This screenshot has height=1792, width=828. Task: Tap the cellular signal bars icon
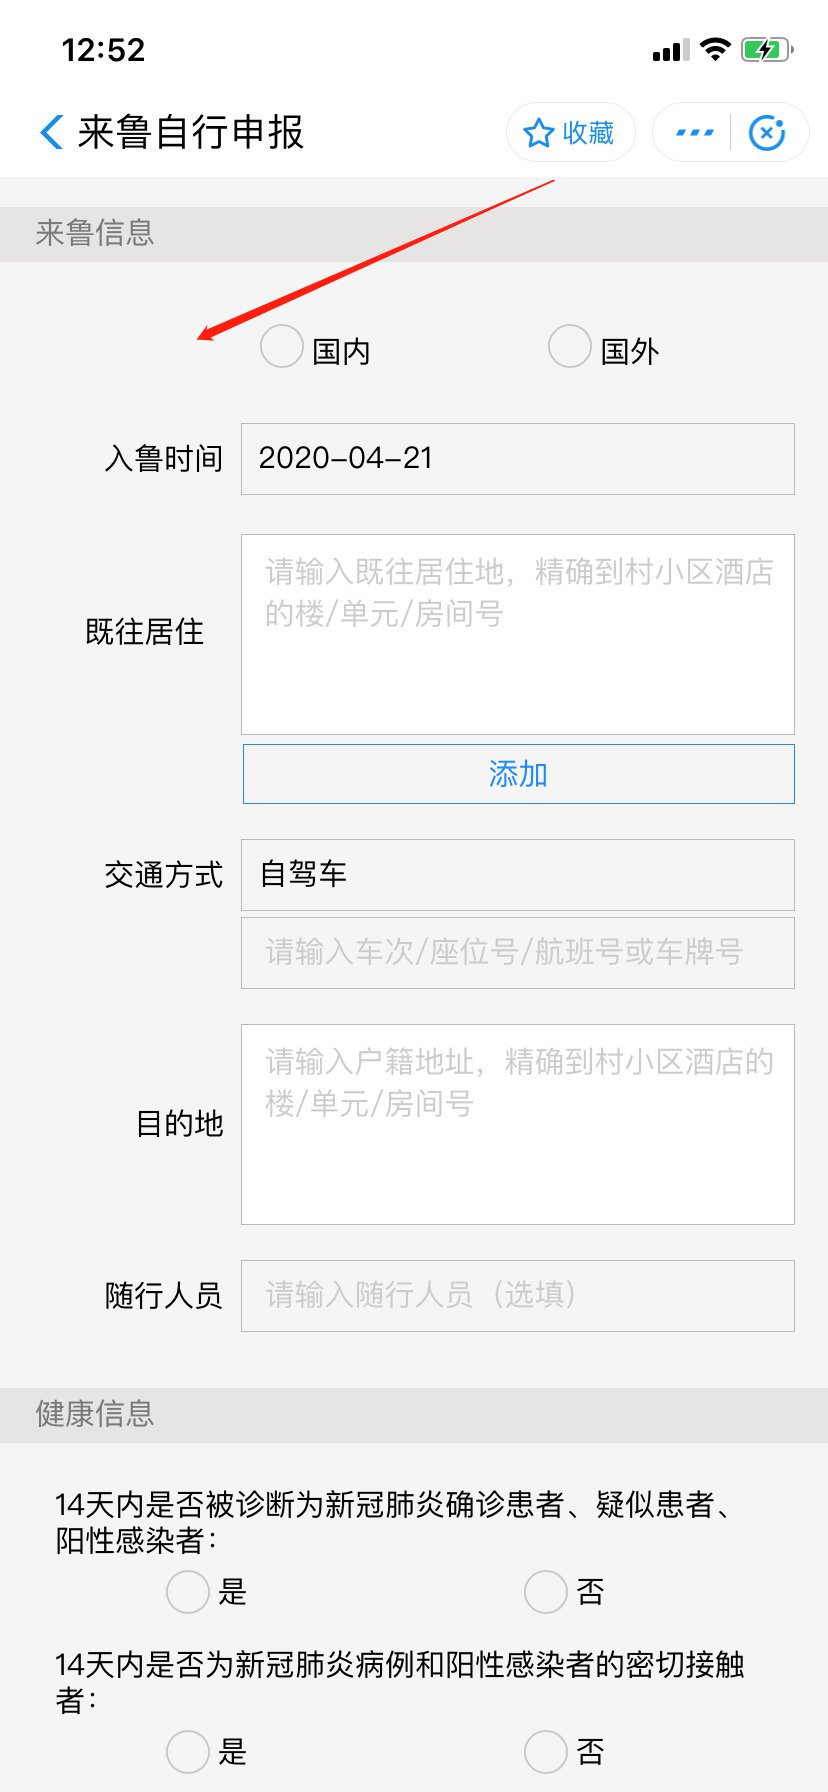point(670,51)
